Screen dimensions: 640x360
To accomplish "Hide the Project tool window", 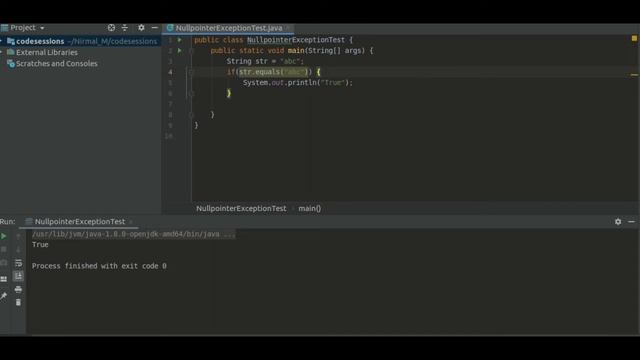I will tap(155, 28).
